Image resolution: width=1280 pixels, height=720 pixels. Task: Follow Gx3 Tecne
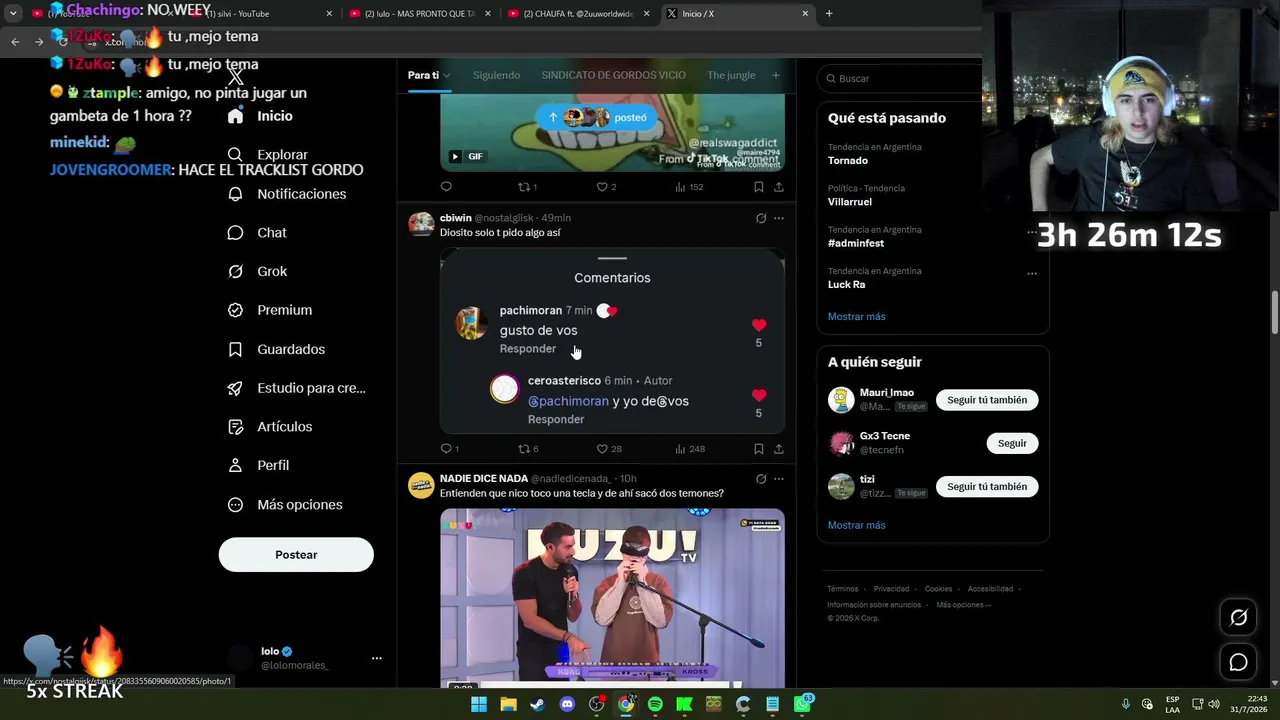click(1012, 443)
